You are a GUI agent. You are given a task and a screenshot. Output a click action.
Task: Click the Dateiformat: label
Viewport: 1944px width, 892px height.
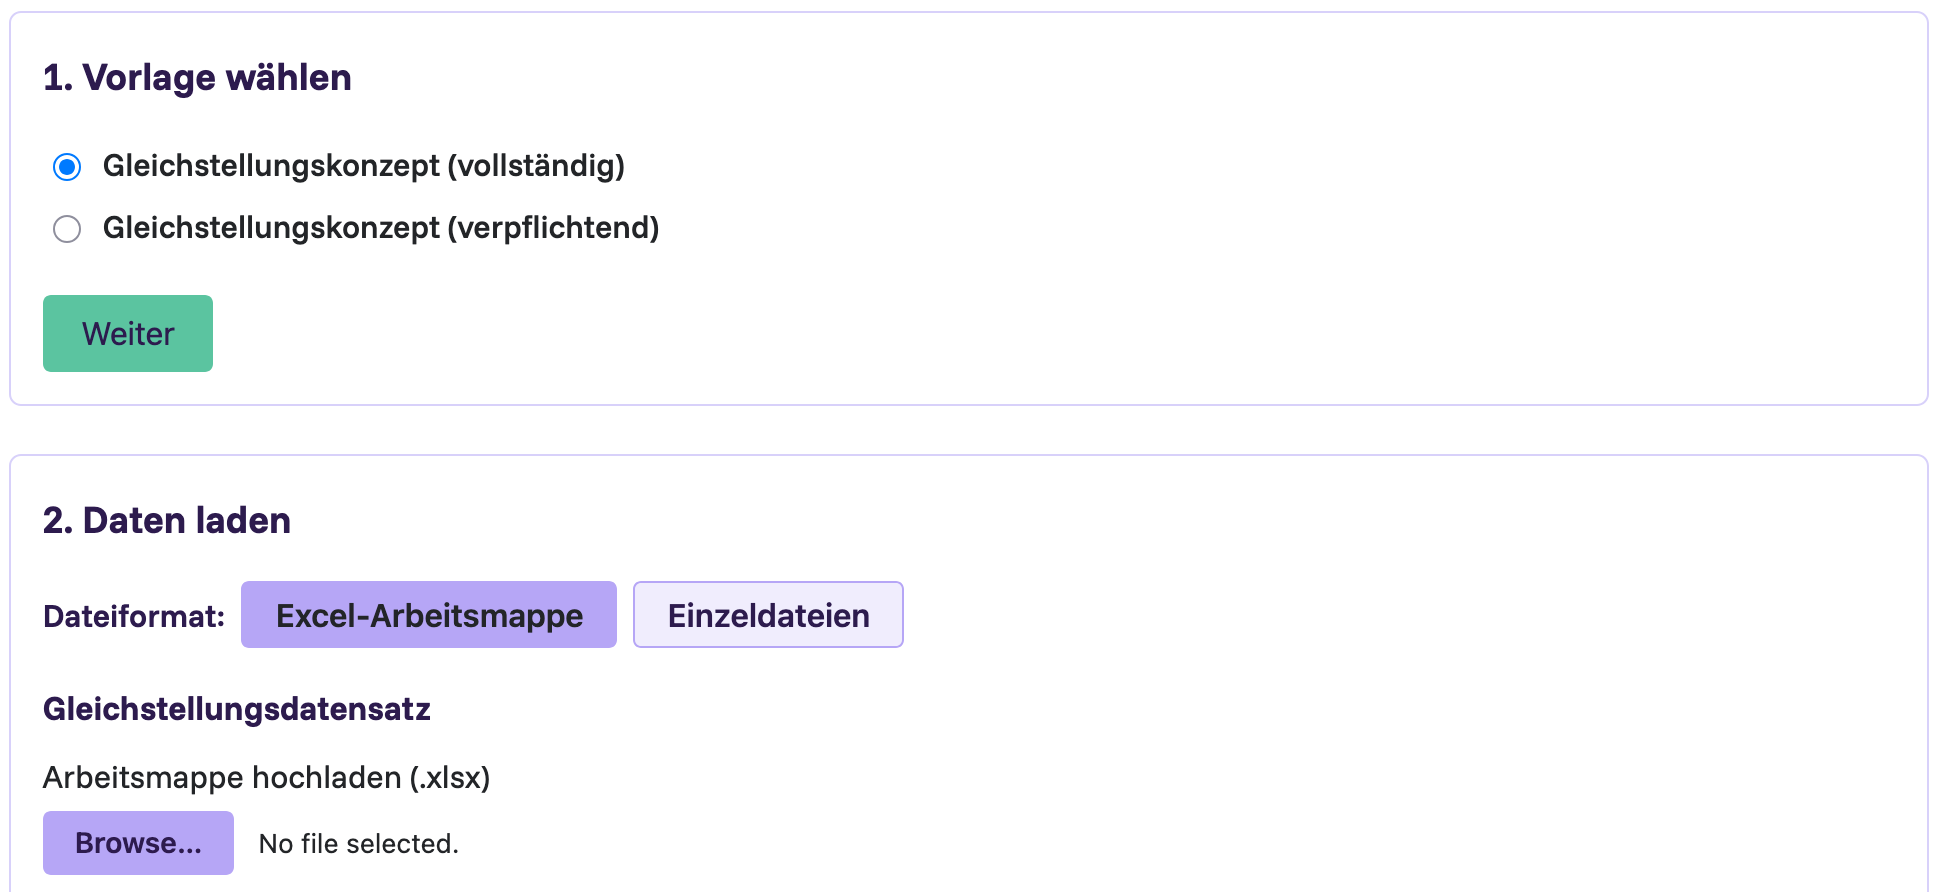coord(134,616)
